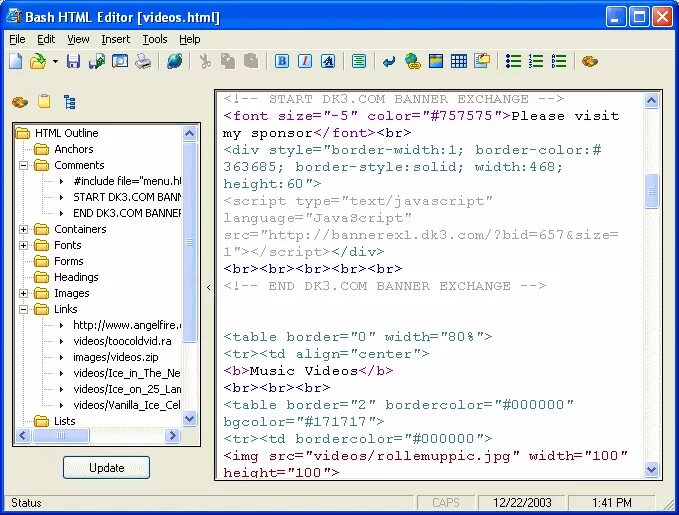Insert a numbered list with the 1-2-3 list icon
The image size is (679, 515).
pos(536,62)
